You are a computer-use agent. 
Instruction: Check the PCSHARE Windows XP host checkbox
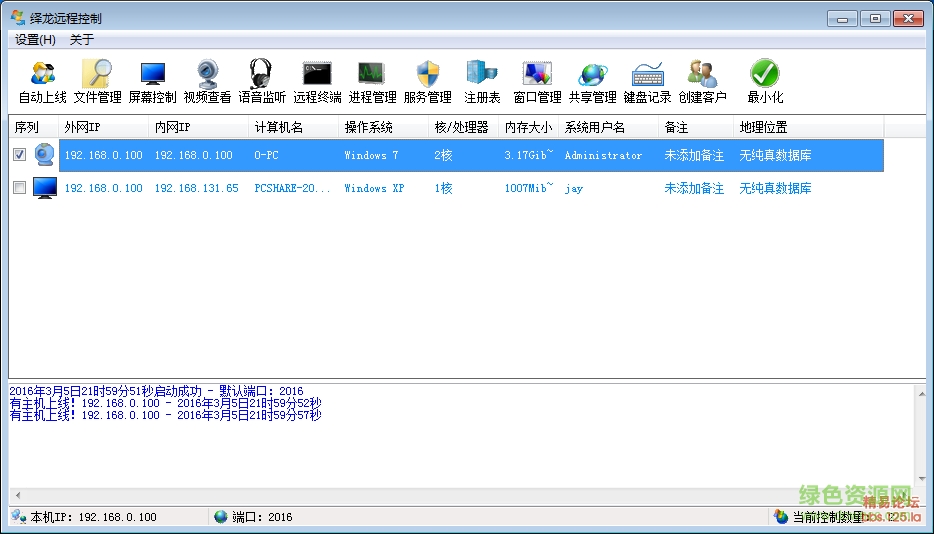(20, 188)
